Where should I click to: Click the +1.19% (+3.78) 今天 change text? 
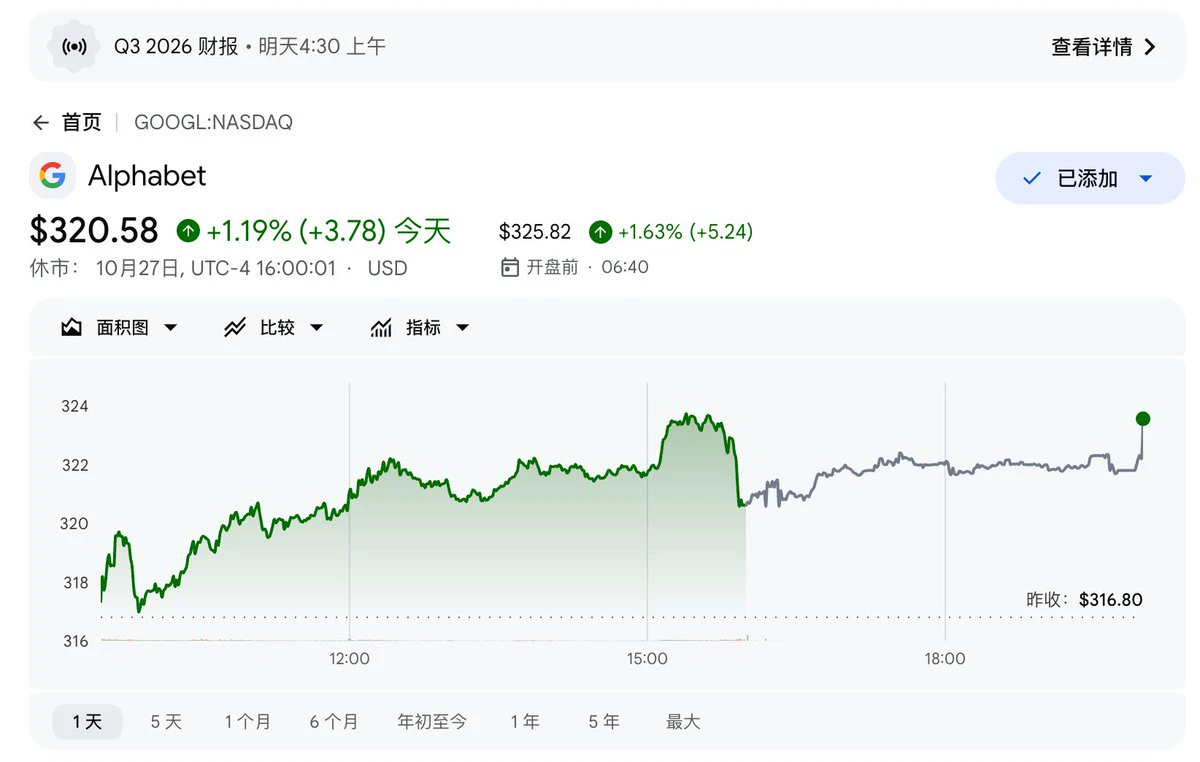(329, 231)
